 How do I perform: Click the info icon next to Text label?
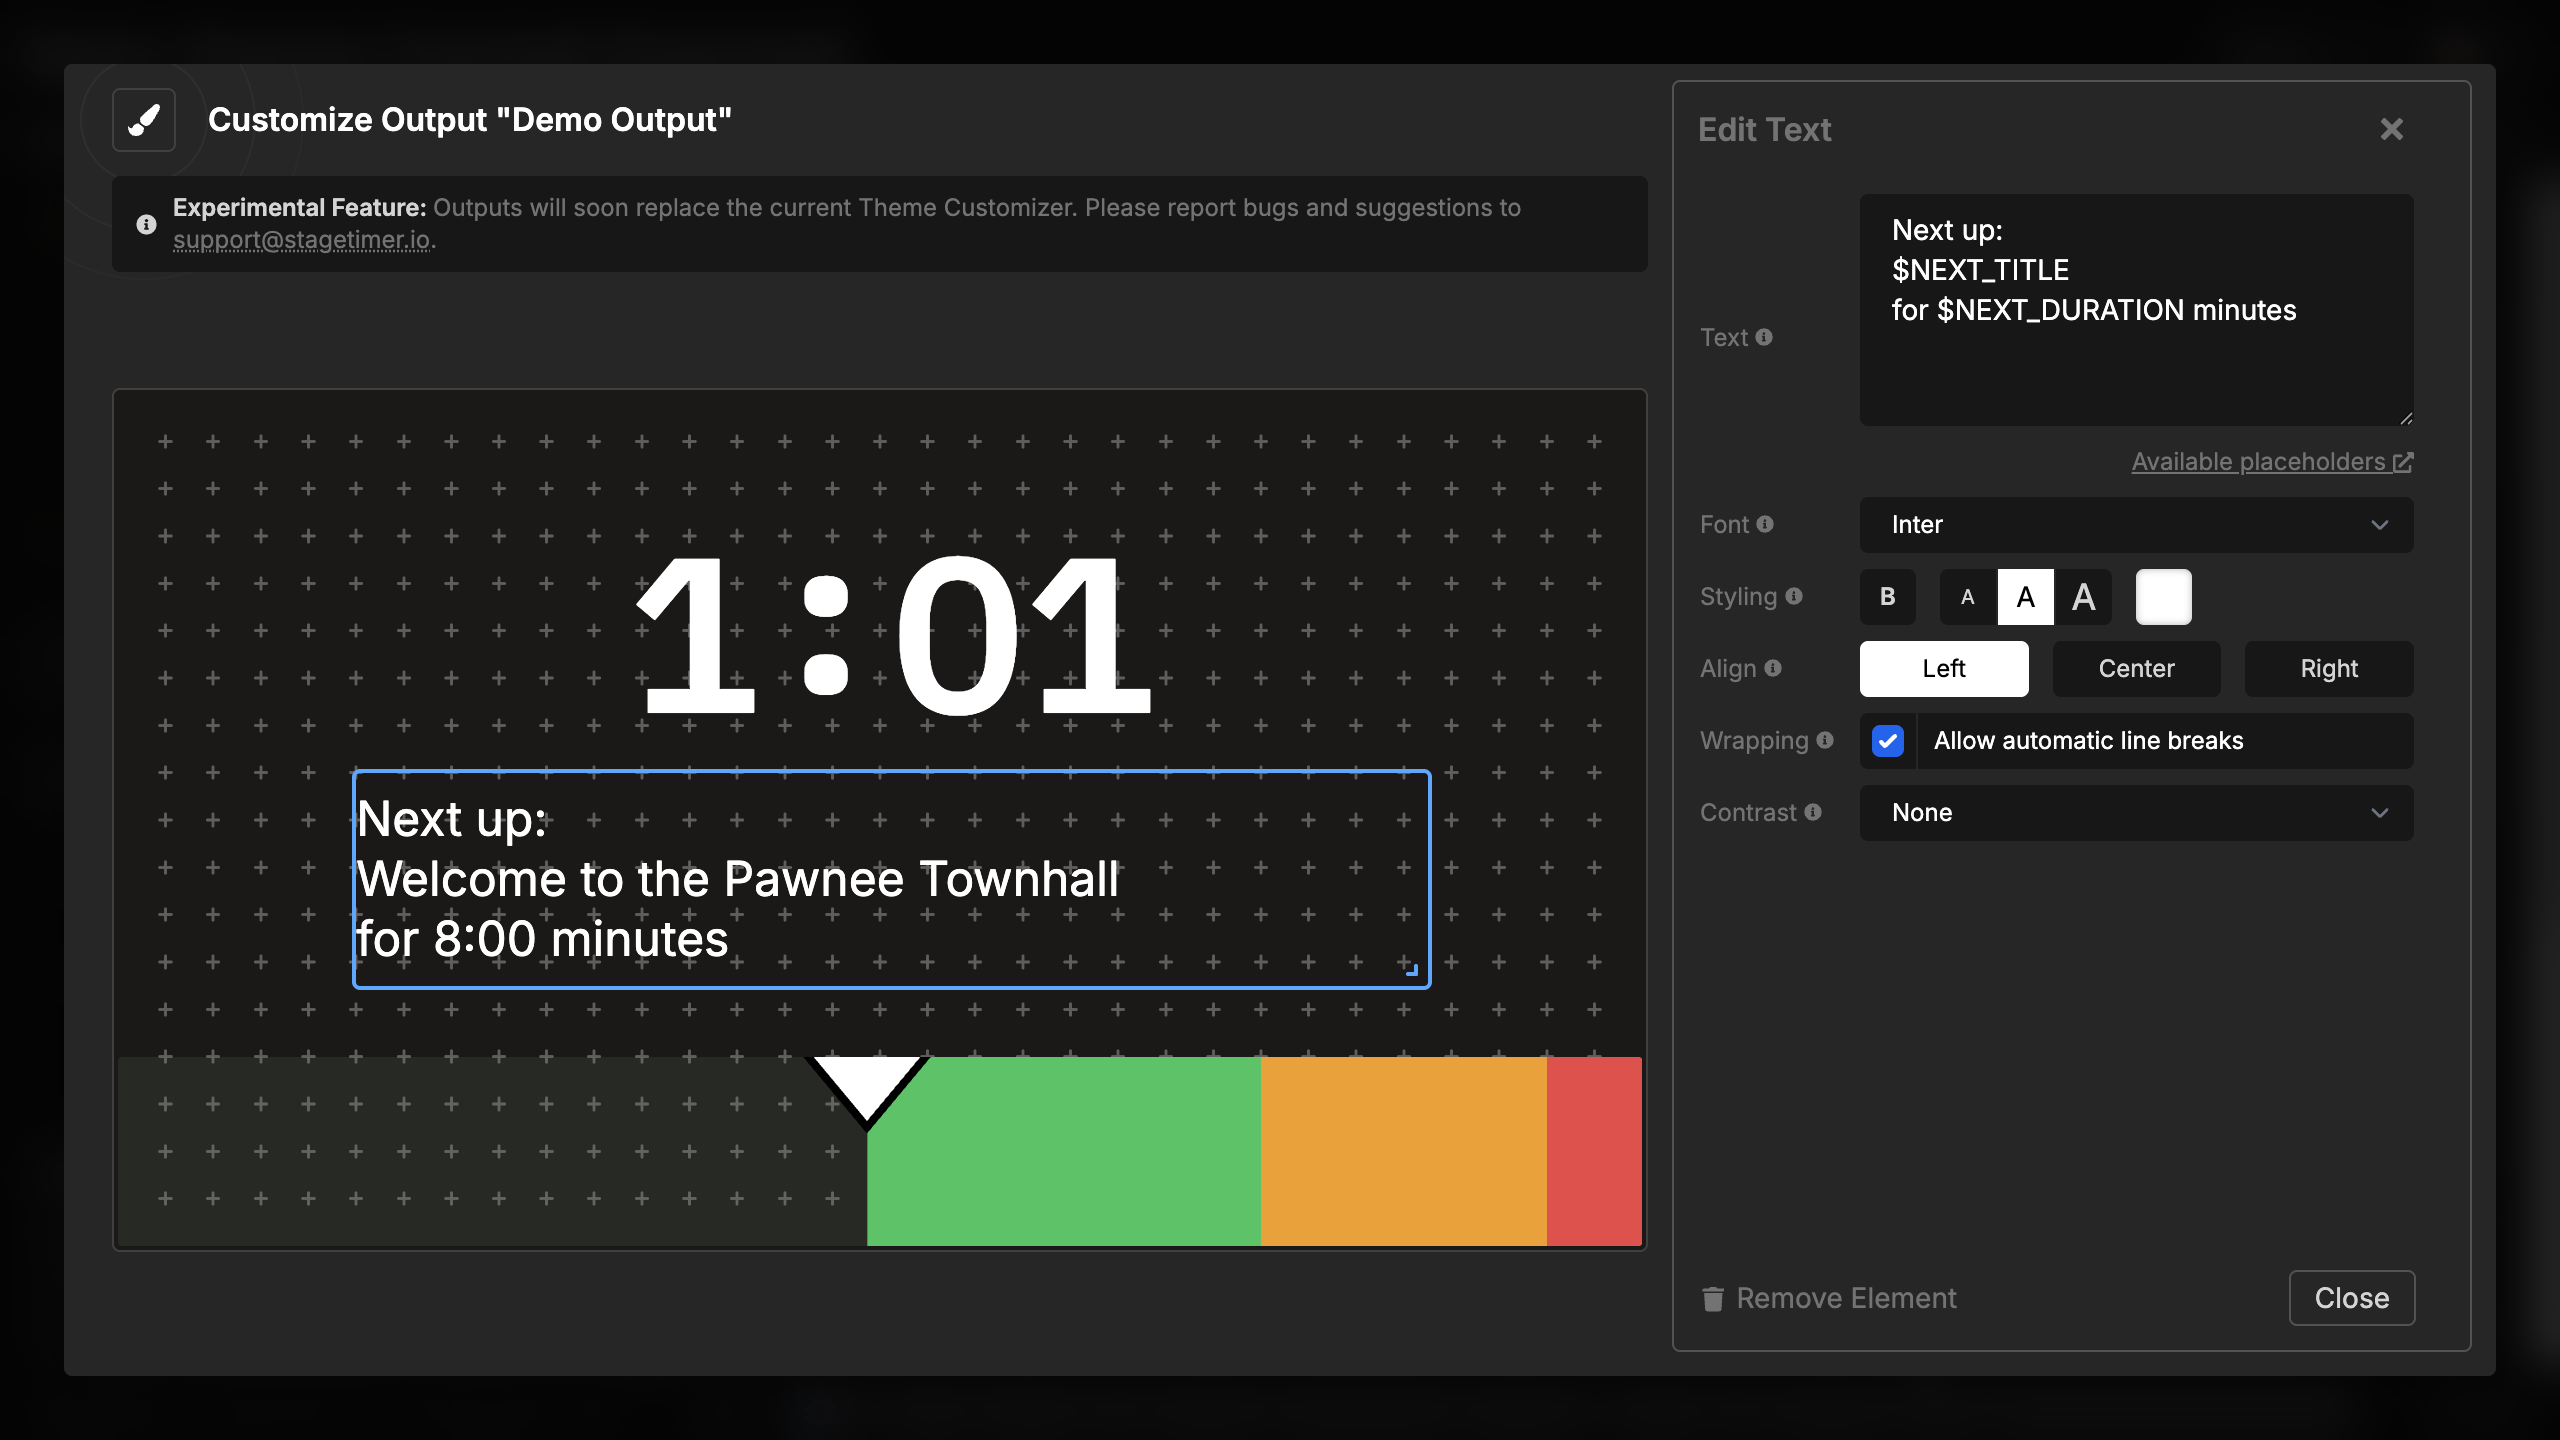coord(1764,337)
